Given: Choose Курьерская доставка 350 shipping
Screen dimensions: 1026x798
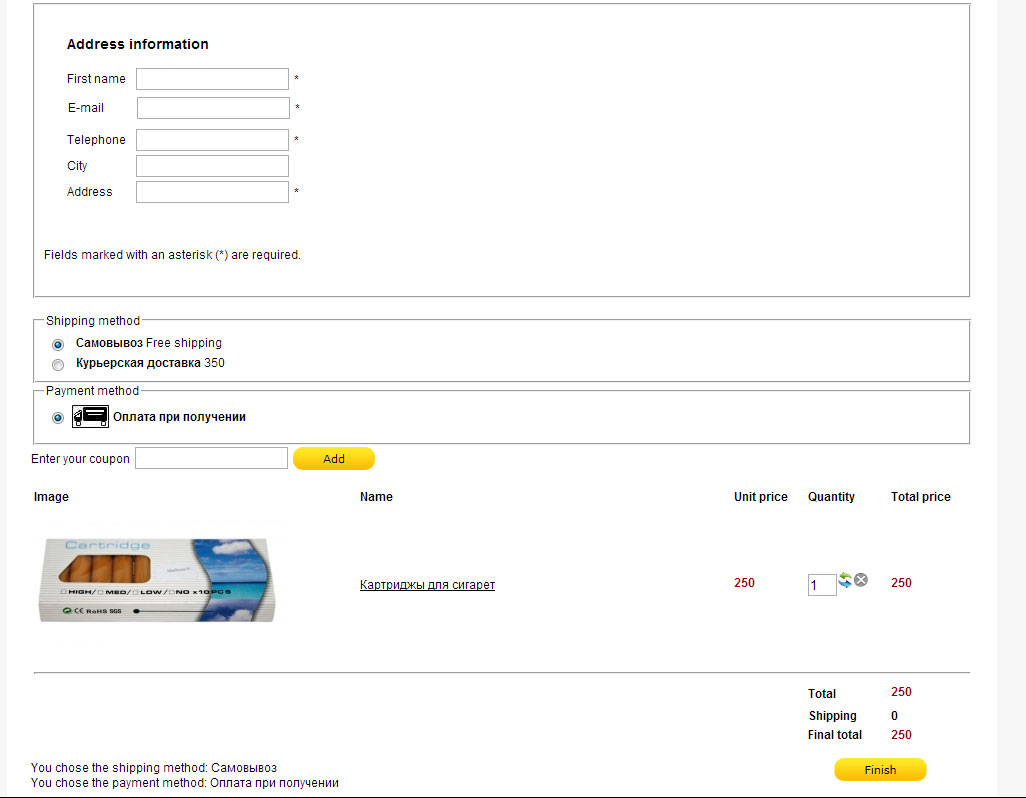Looking at the screenshot, I should 58,365.
